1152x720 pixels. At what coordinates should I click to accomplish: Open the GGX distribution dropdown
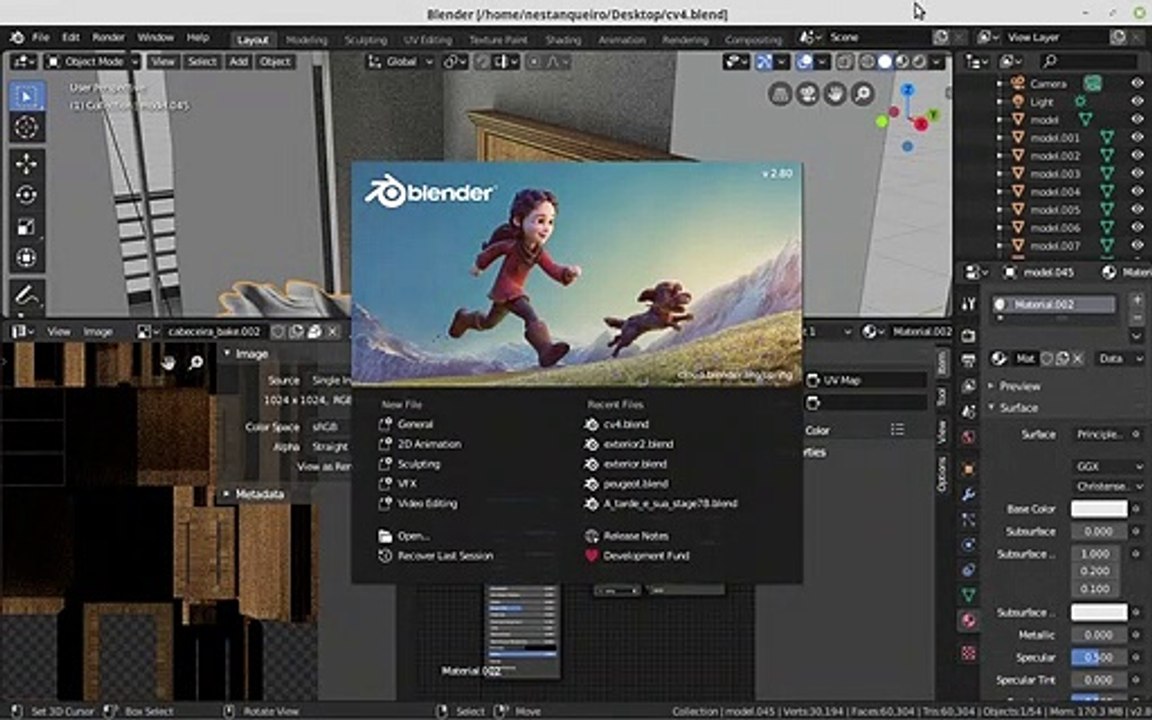1109,467
